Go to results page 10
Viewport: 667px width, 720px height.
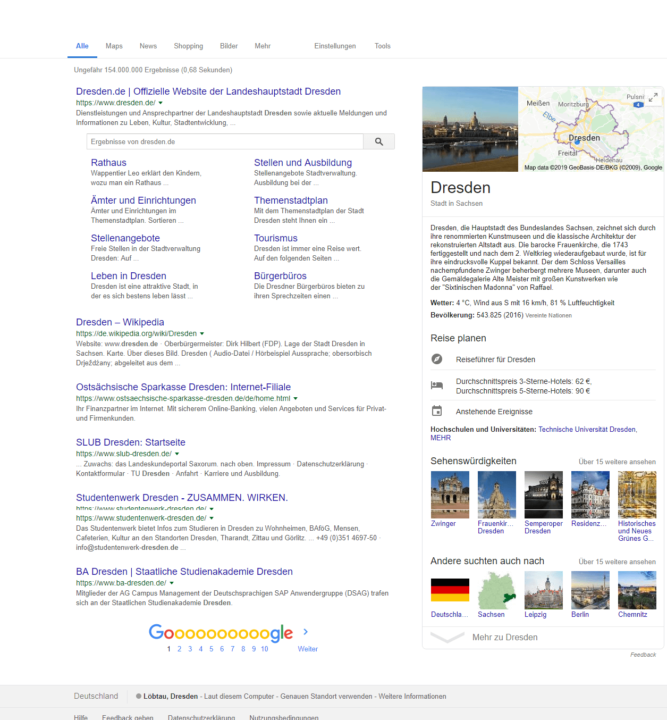[264, 649]
